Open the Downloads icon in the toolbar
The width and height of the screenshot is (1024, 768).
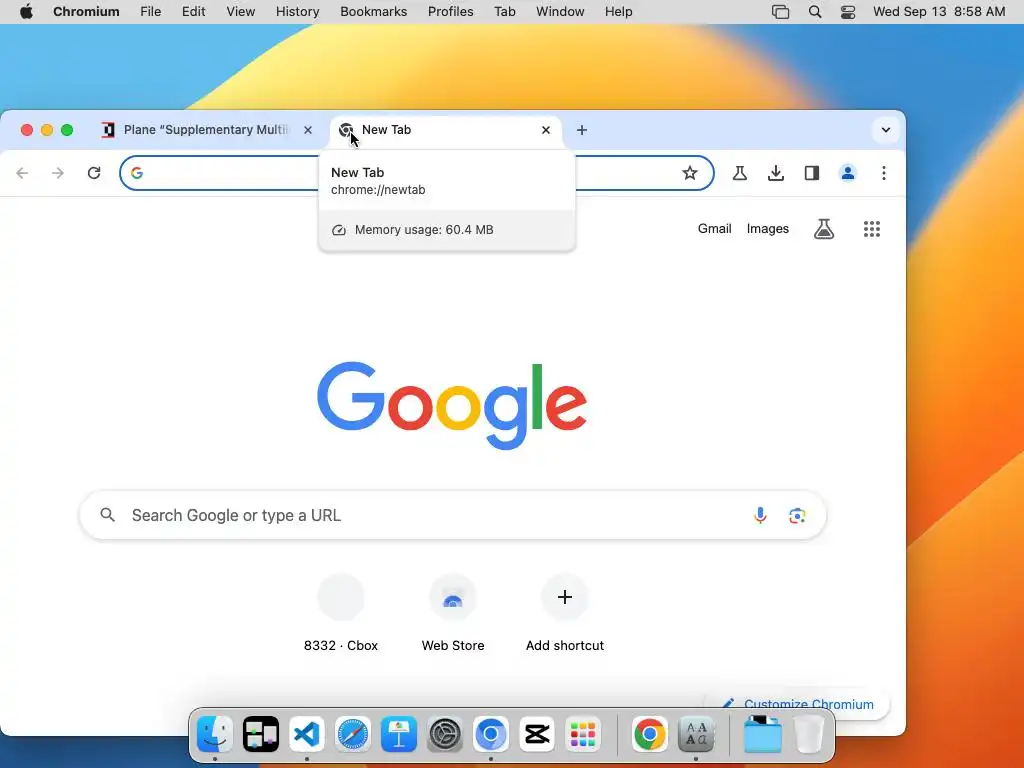pyautogui.click(x=776, y=173)
